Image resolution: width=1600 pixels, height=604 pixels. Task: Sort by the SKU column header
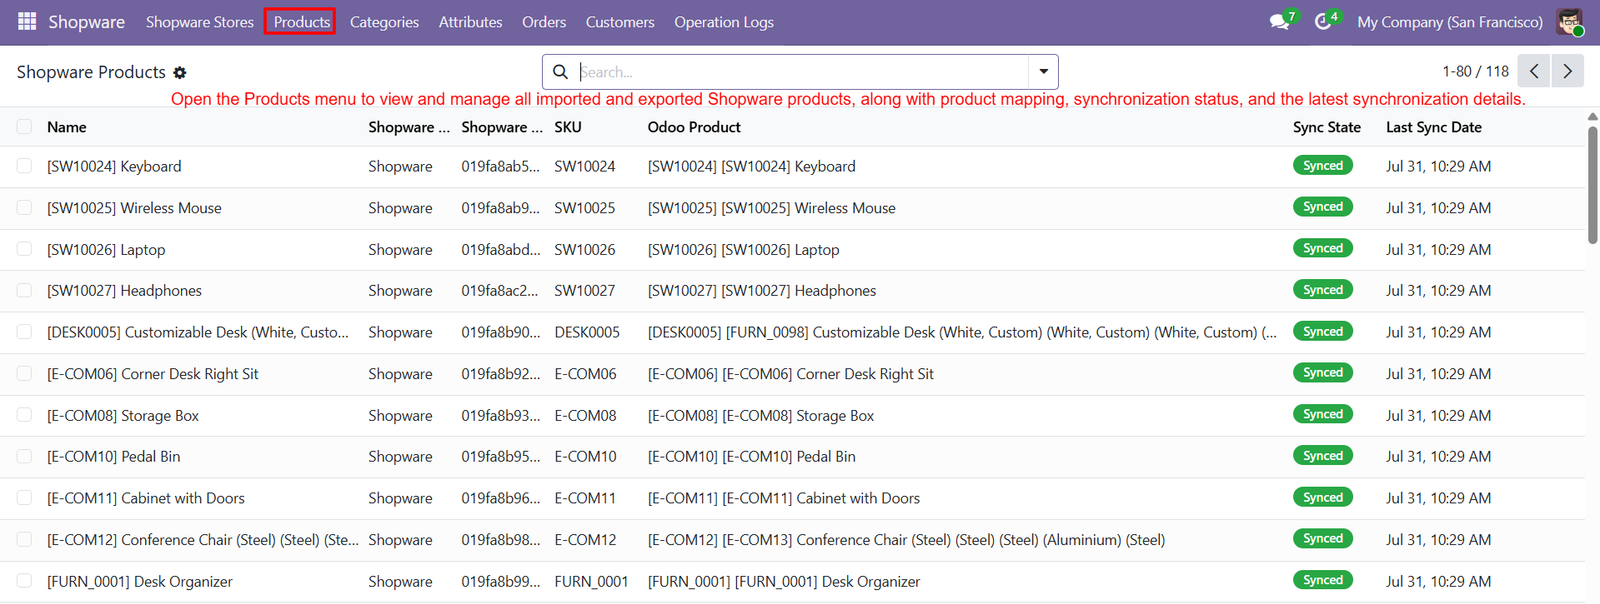[568, 127]
